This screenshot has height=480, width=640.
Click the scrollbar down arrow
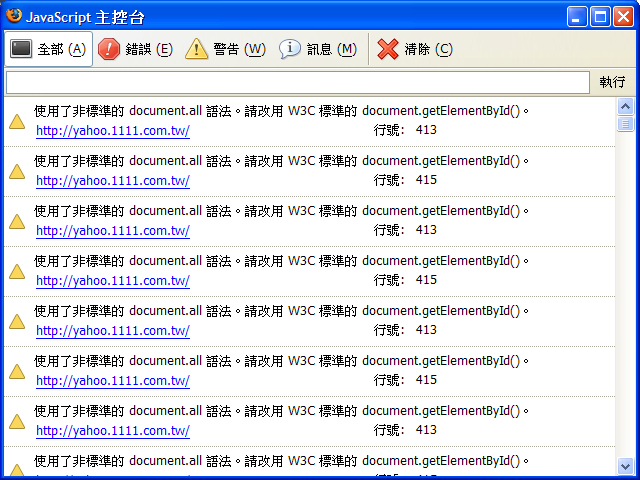coord(625,465)
